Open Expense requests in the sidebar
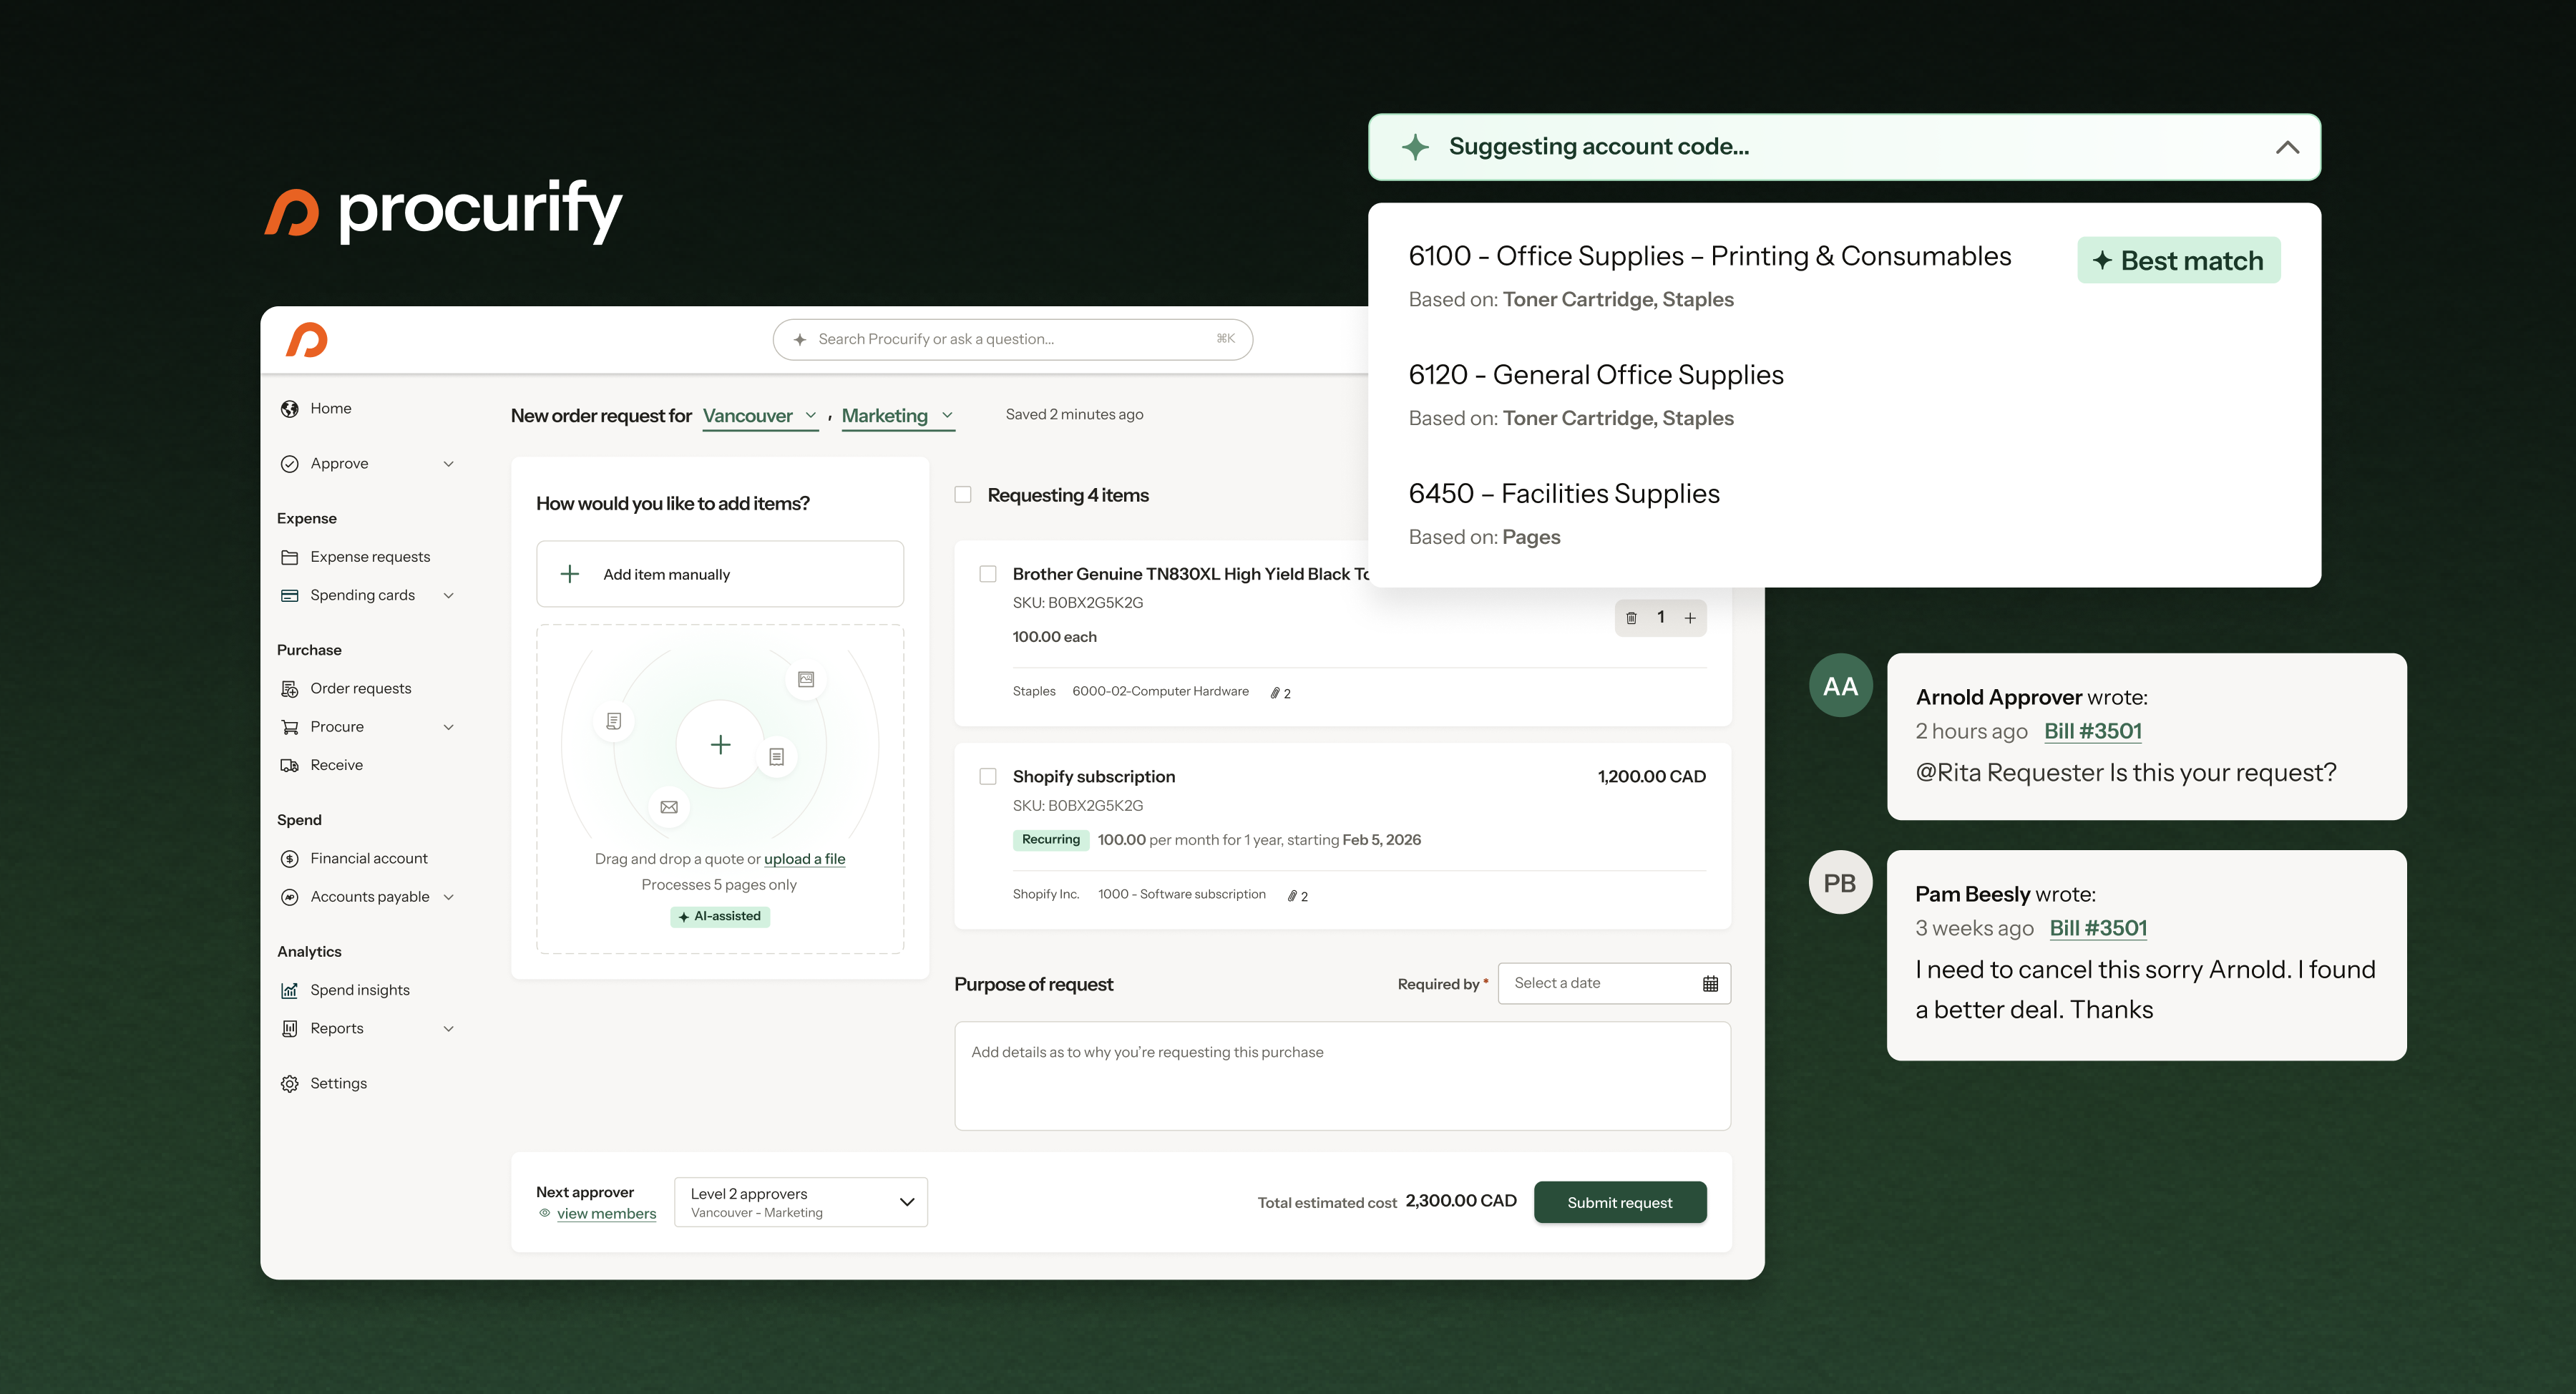 coord(370,557)
